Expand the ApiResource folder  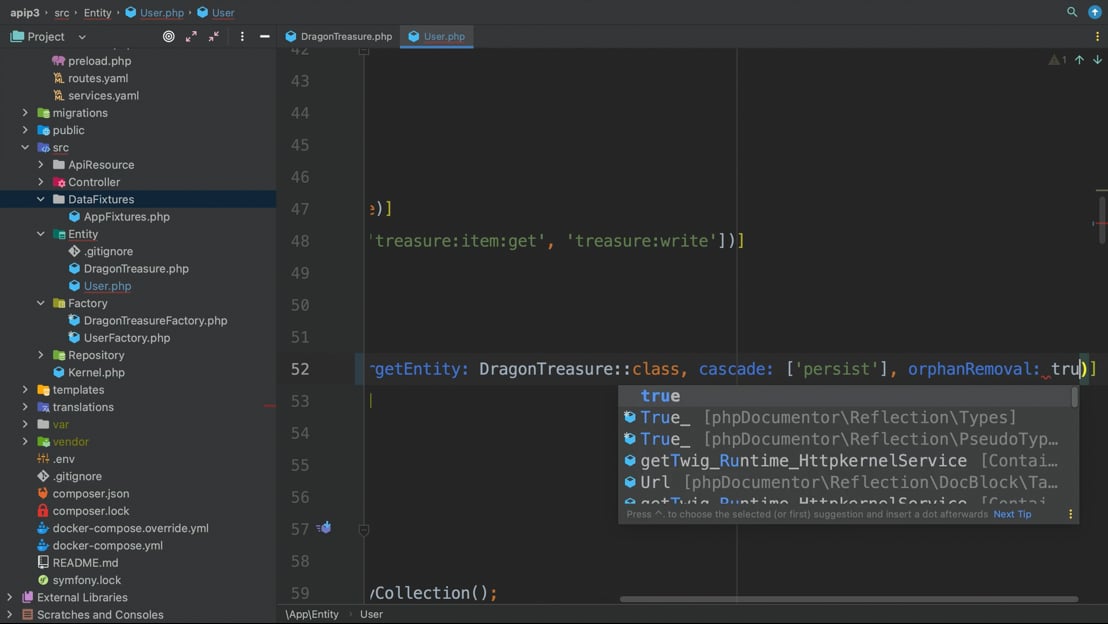[40, 165]
